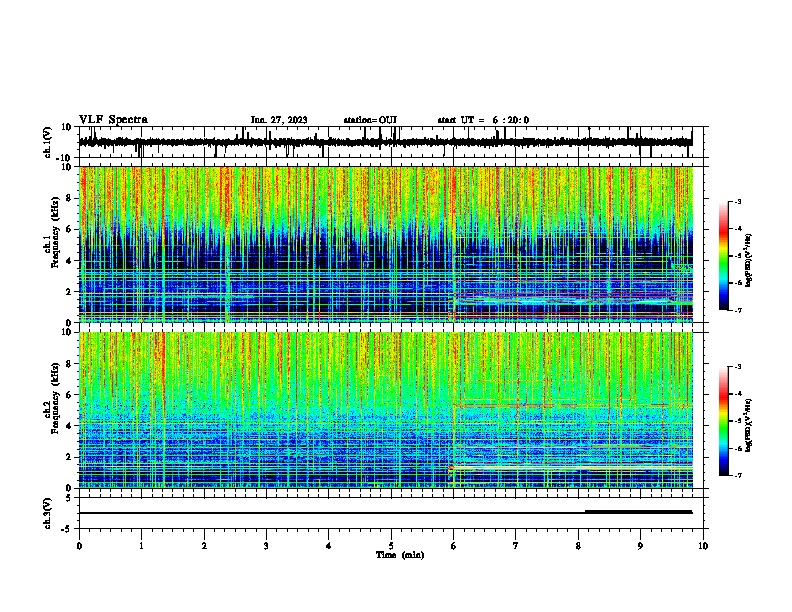Screen dimensions: 792x612
Task: Click time axis tick label "4"
Action: [x=329, y=546]
